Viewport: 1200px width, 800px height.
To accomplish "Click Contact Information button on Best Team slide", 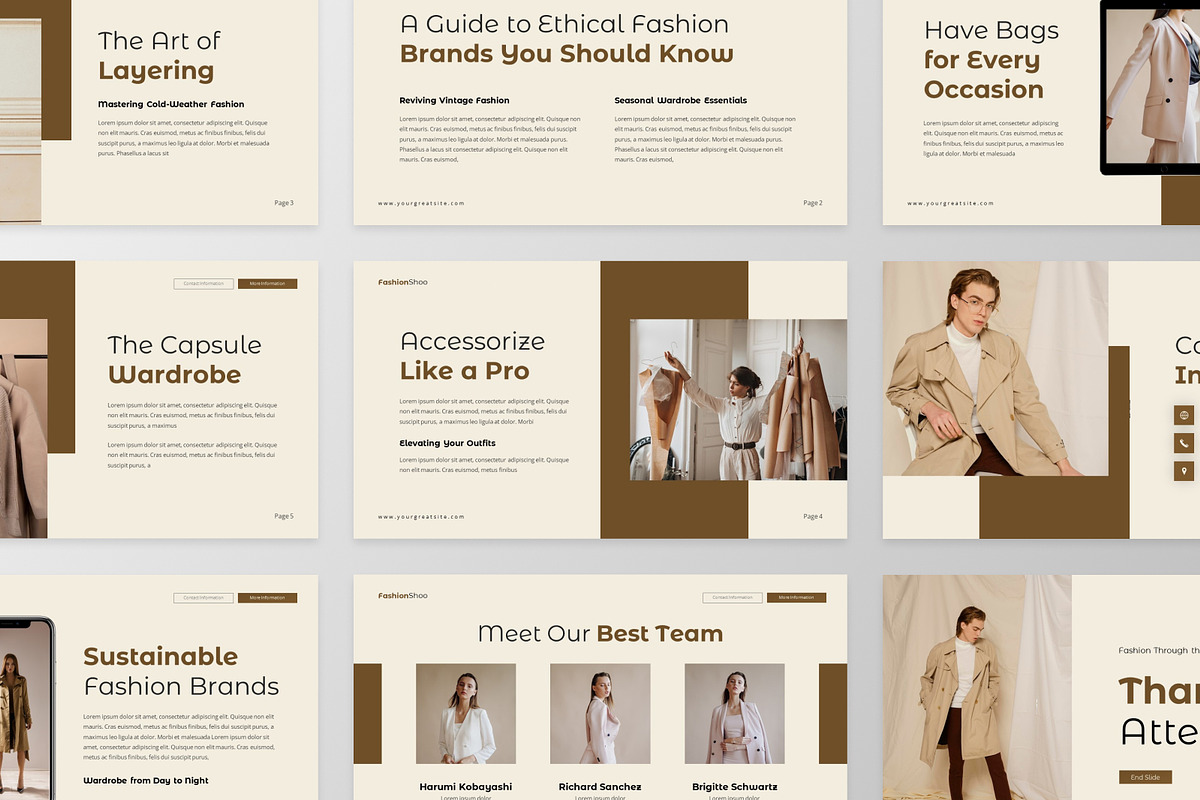I will (x=732, y=597).
